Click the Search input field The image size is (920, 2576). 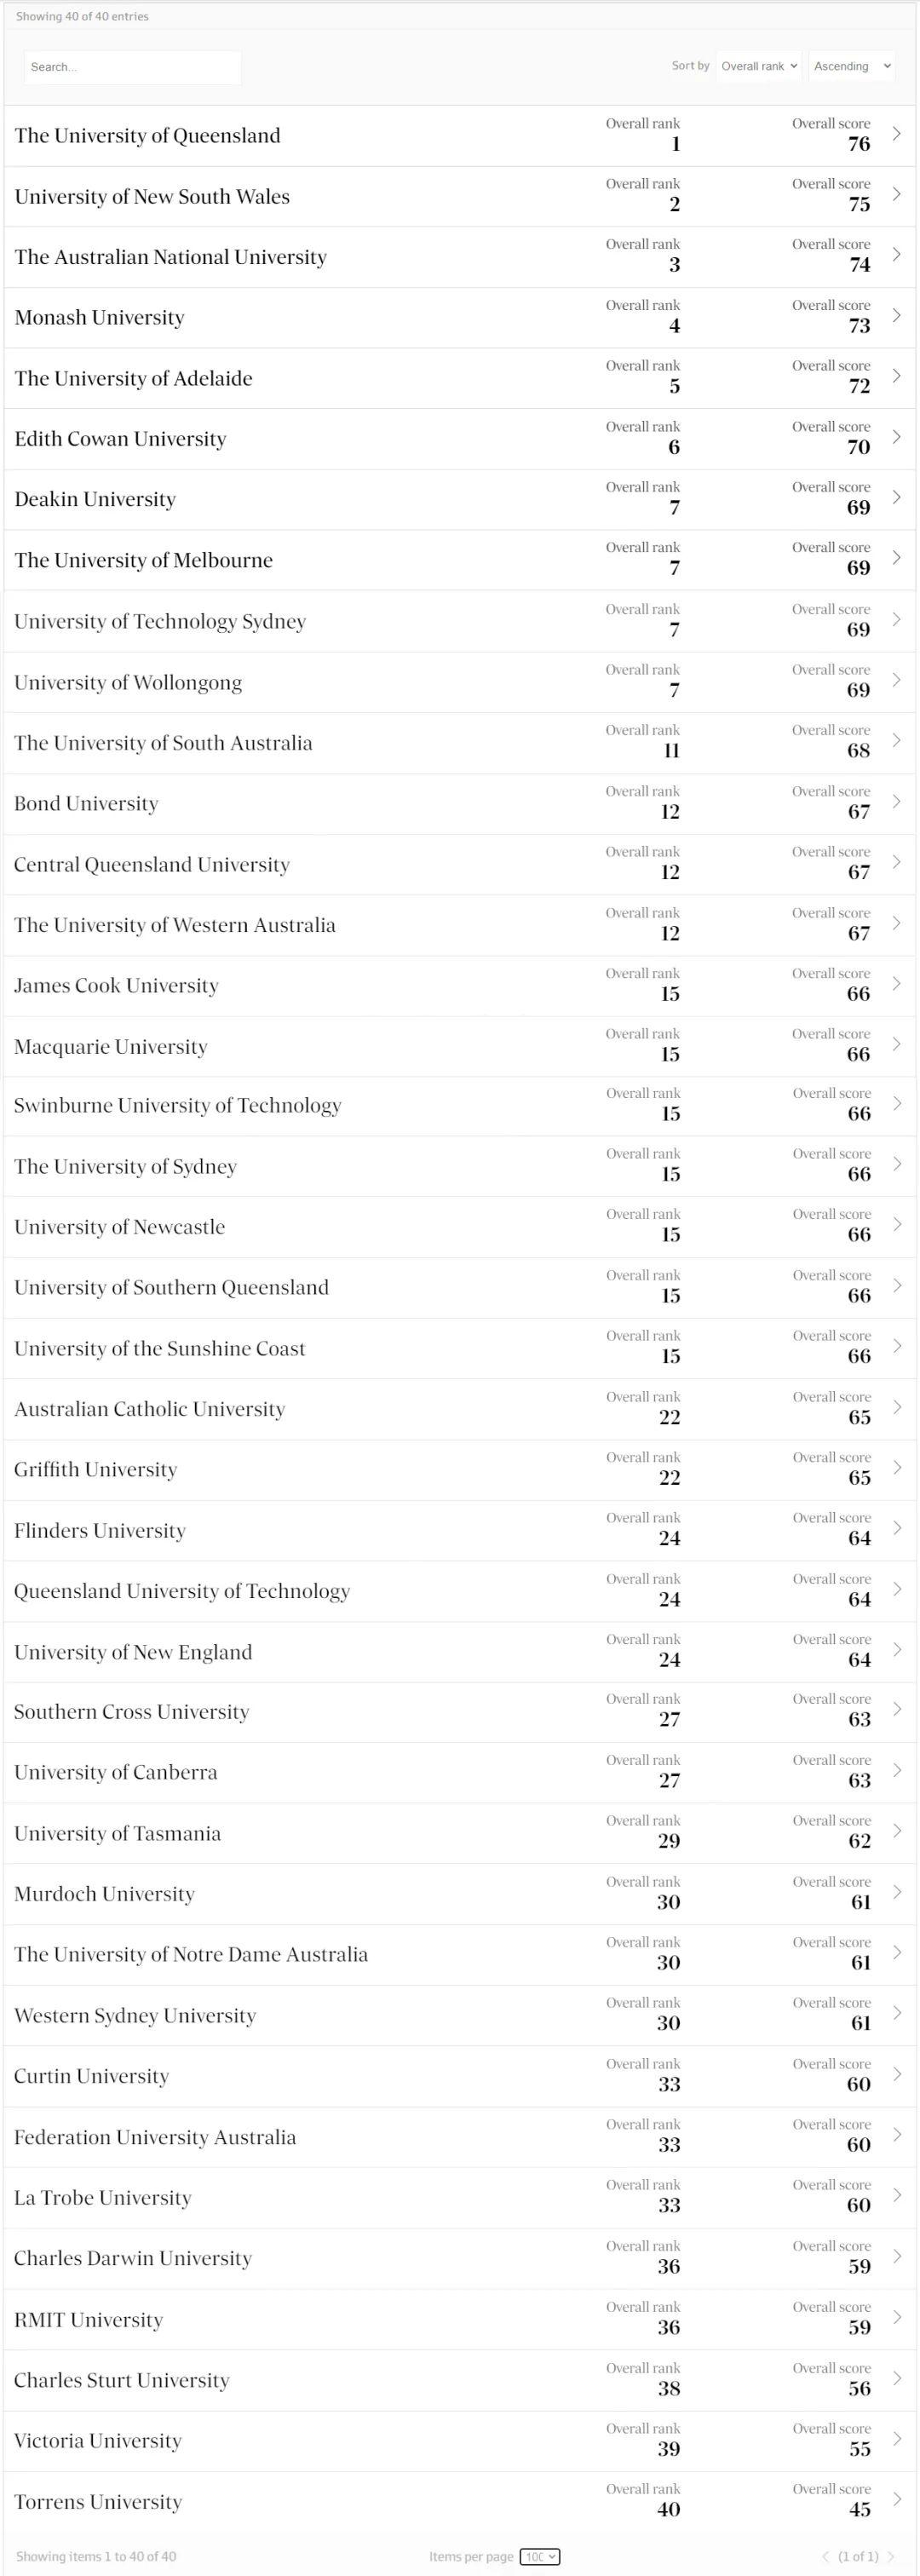pyautogui.click(x=132, y=67)
